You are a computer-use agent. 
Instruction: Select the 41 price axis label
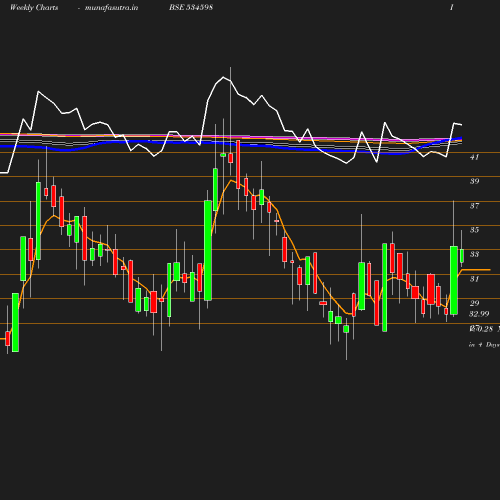pyautogui.click(x=474, y=157)
